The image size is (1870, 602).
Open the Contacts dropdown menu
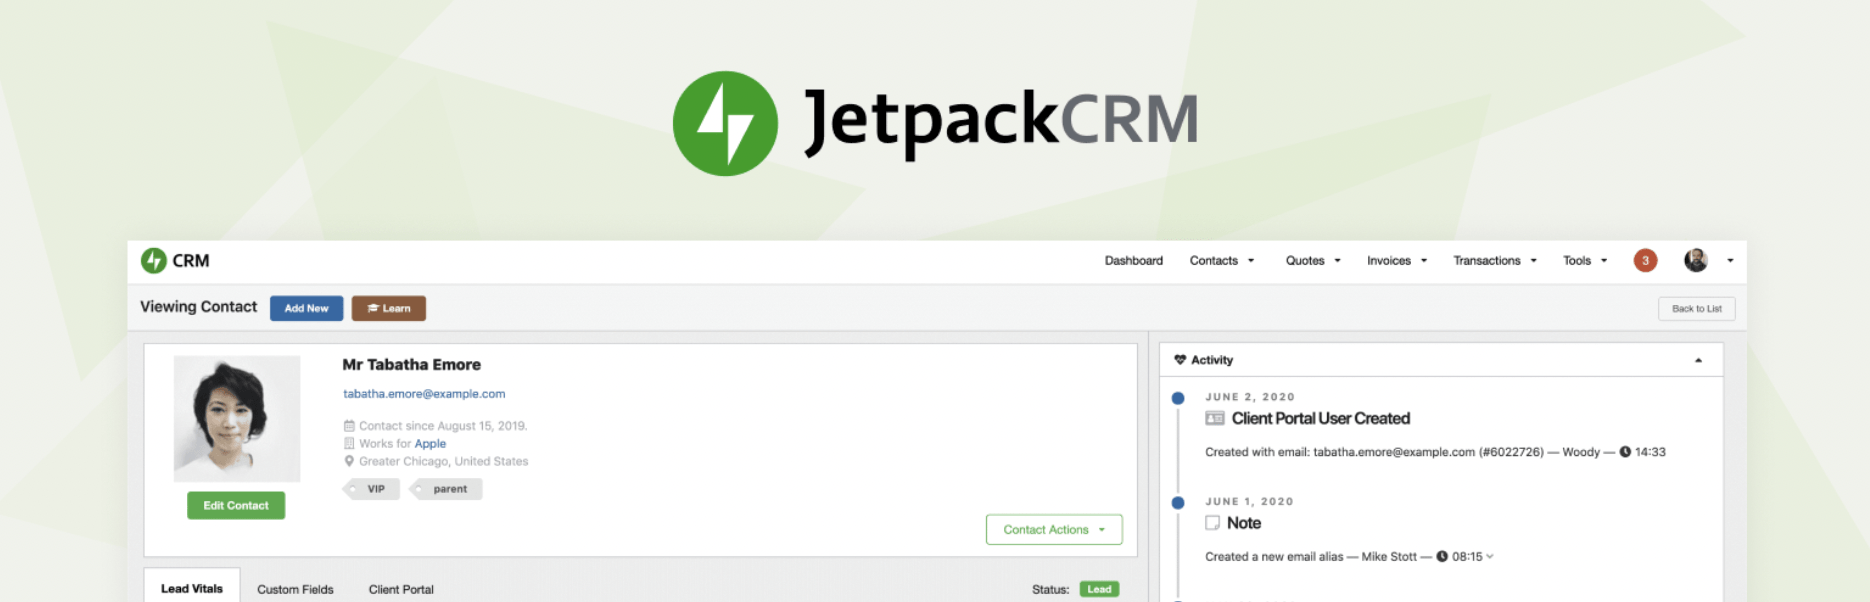(x=1222, y=261)
